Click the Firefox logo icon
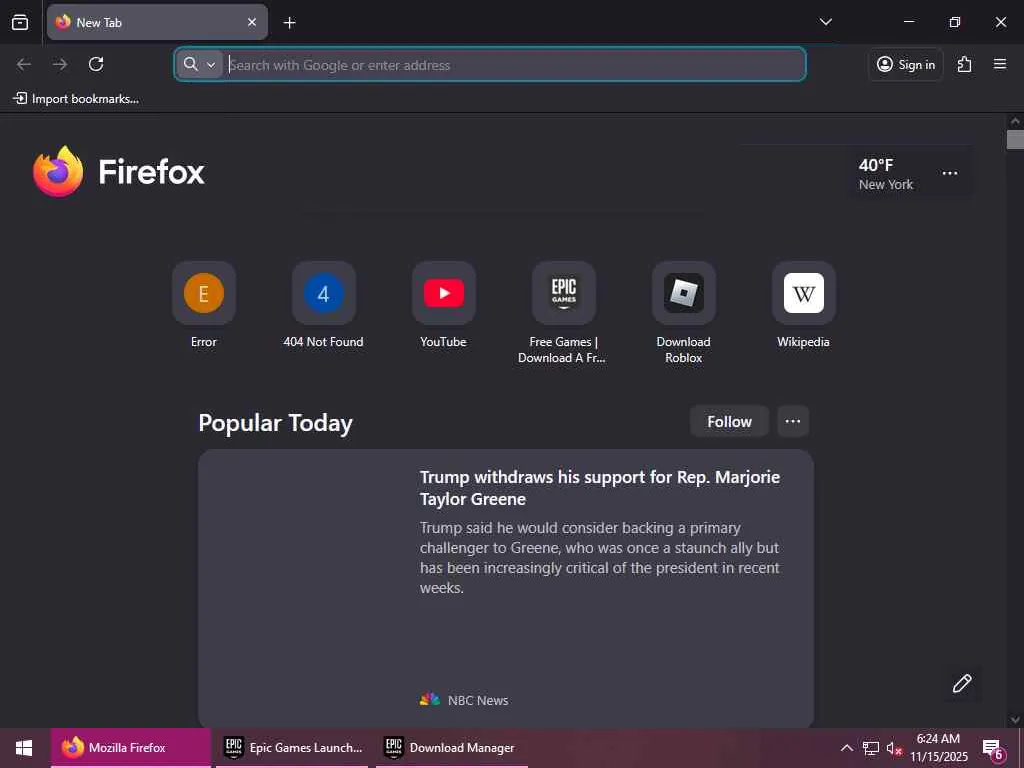Image resolution: width=1024 pixels, height=768 pixels. 58,171
